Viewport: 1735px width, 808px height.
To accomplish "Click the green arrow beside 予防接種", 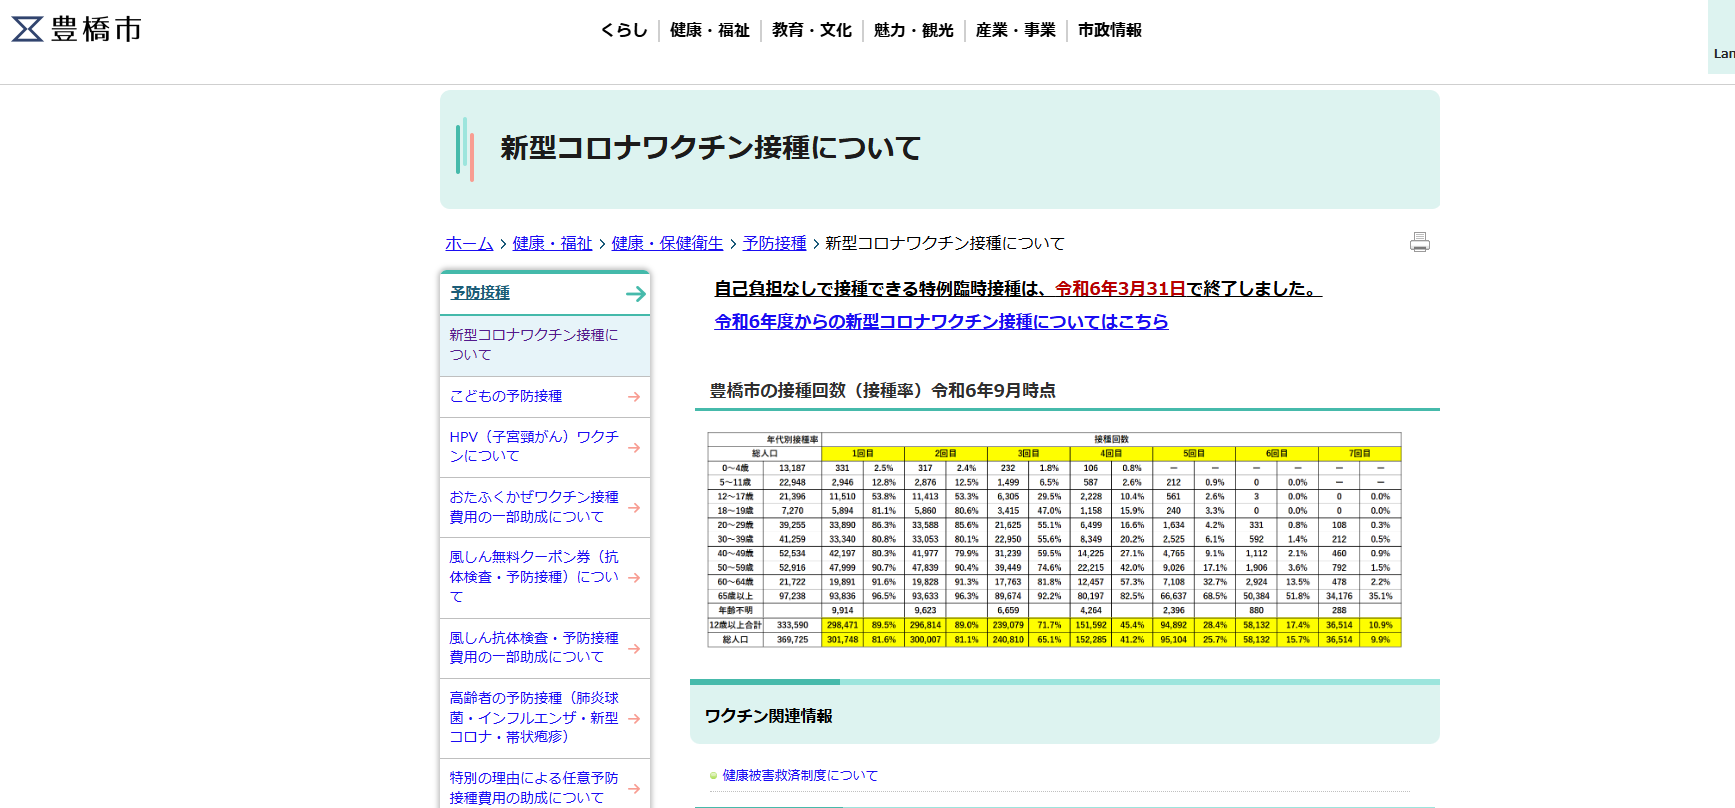I will 635,294.
